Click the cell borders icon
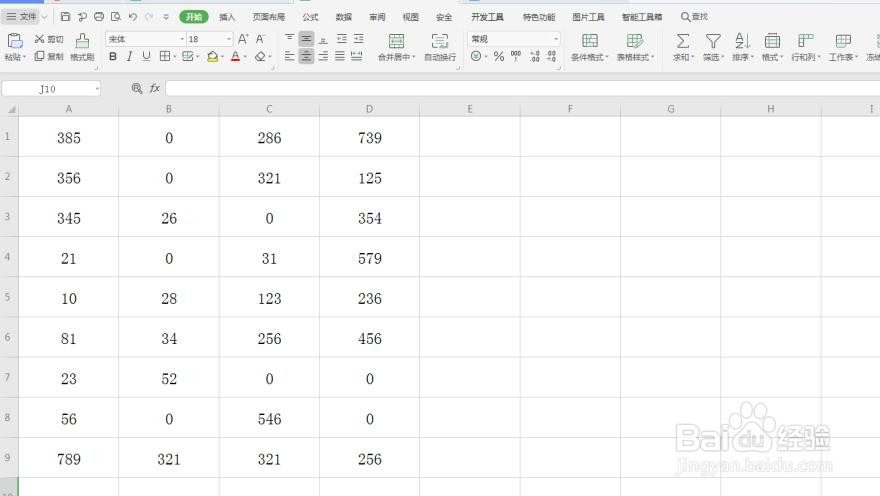 click(x=165, y=56)
